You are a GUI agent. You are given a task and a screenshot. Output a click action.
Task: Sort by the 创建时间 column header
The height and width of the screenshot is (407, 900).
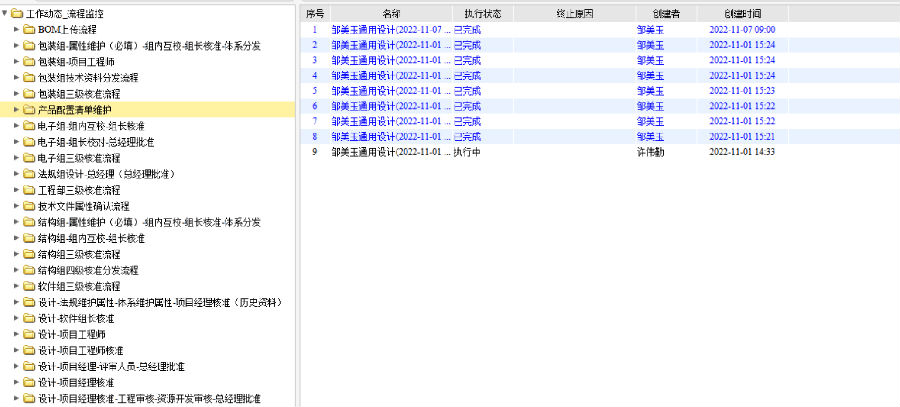click(742, 13)
